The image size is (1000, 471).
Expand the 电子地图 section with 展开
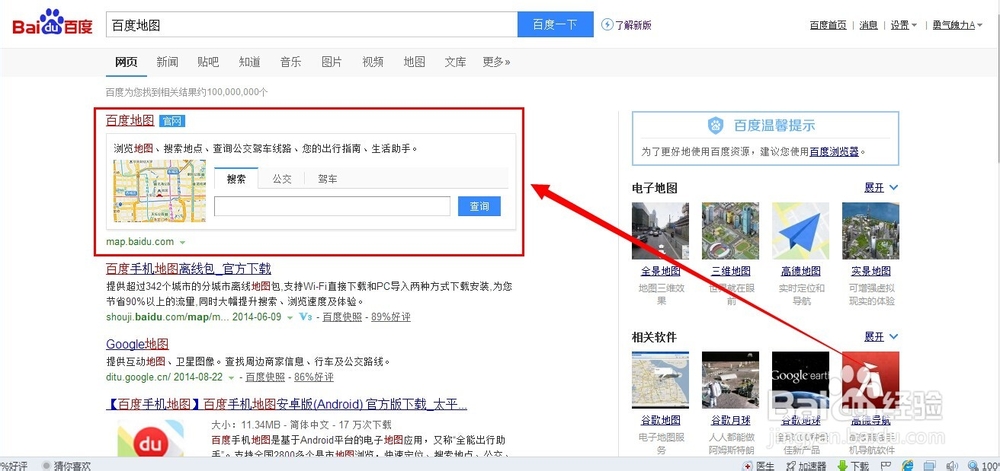[881, 187]
